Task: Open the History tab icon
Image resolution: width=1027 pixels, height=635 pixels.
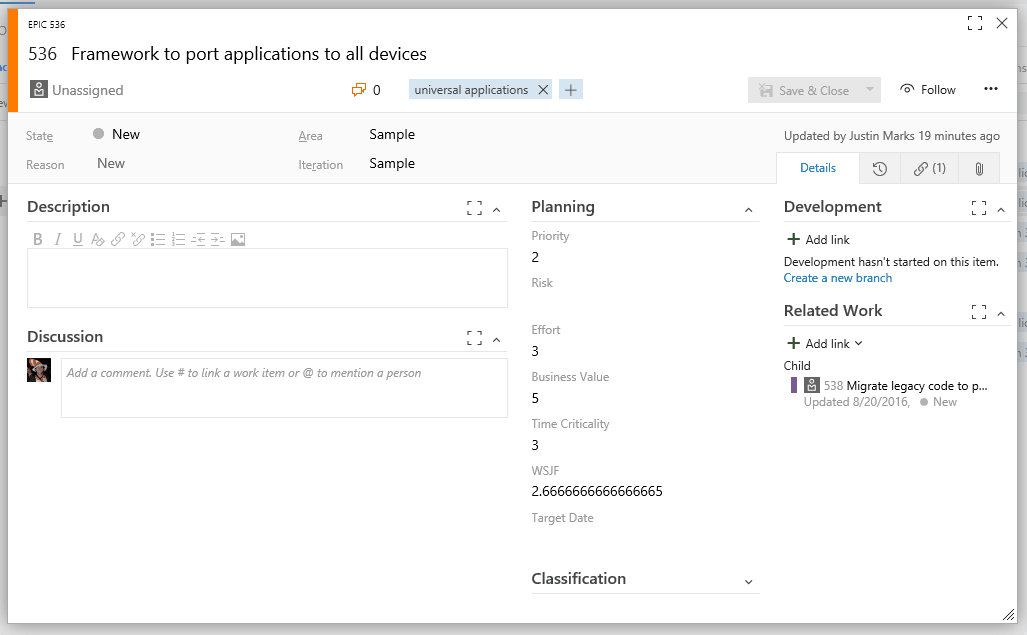Action: point(881,168)
